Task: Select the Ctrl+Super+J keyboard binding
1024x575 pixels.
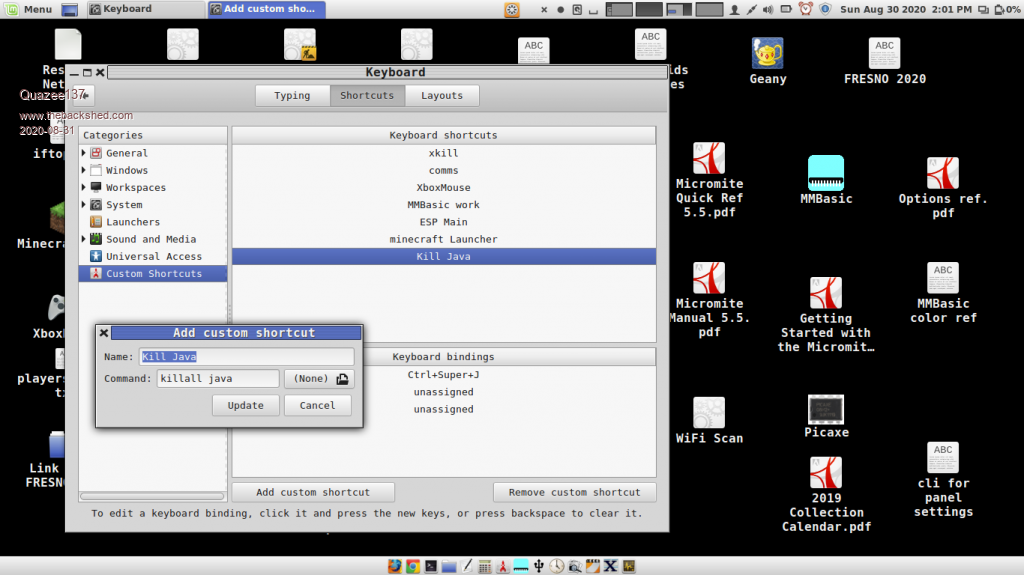Action: click(443, 375)
